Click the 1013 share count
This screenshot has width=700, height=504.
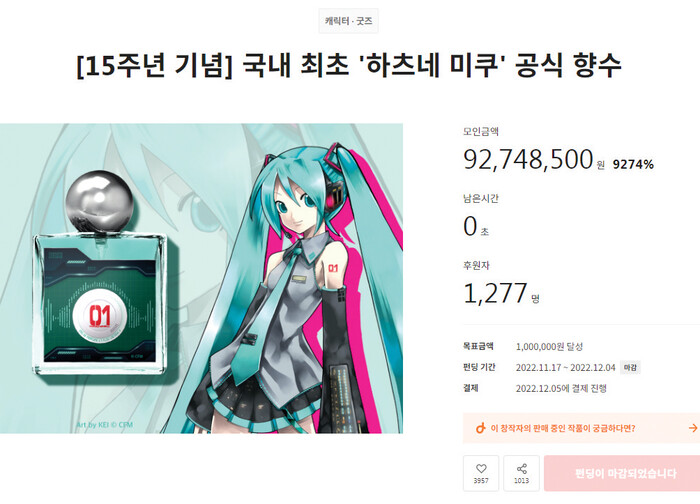tap(521, 481)
